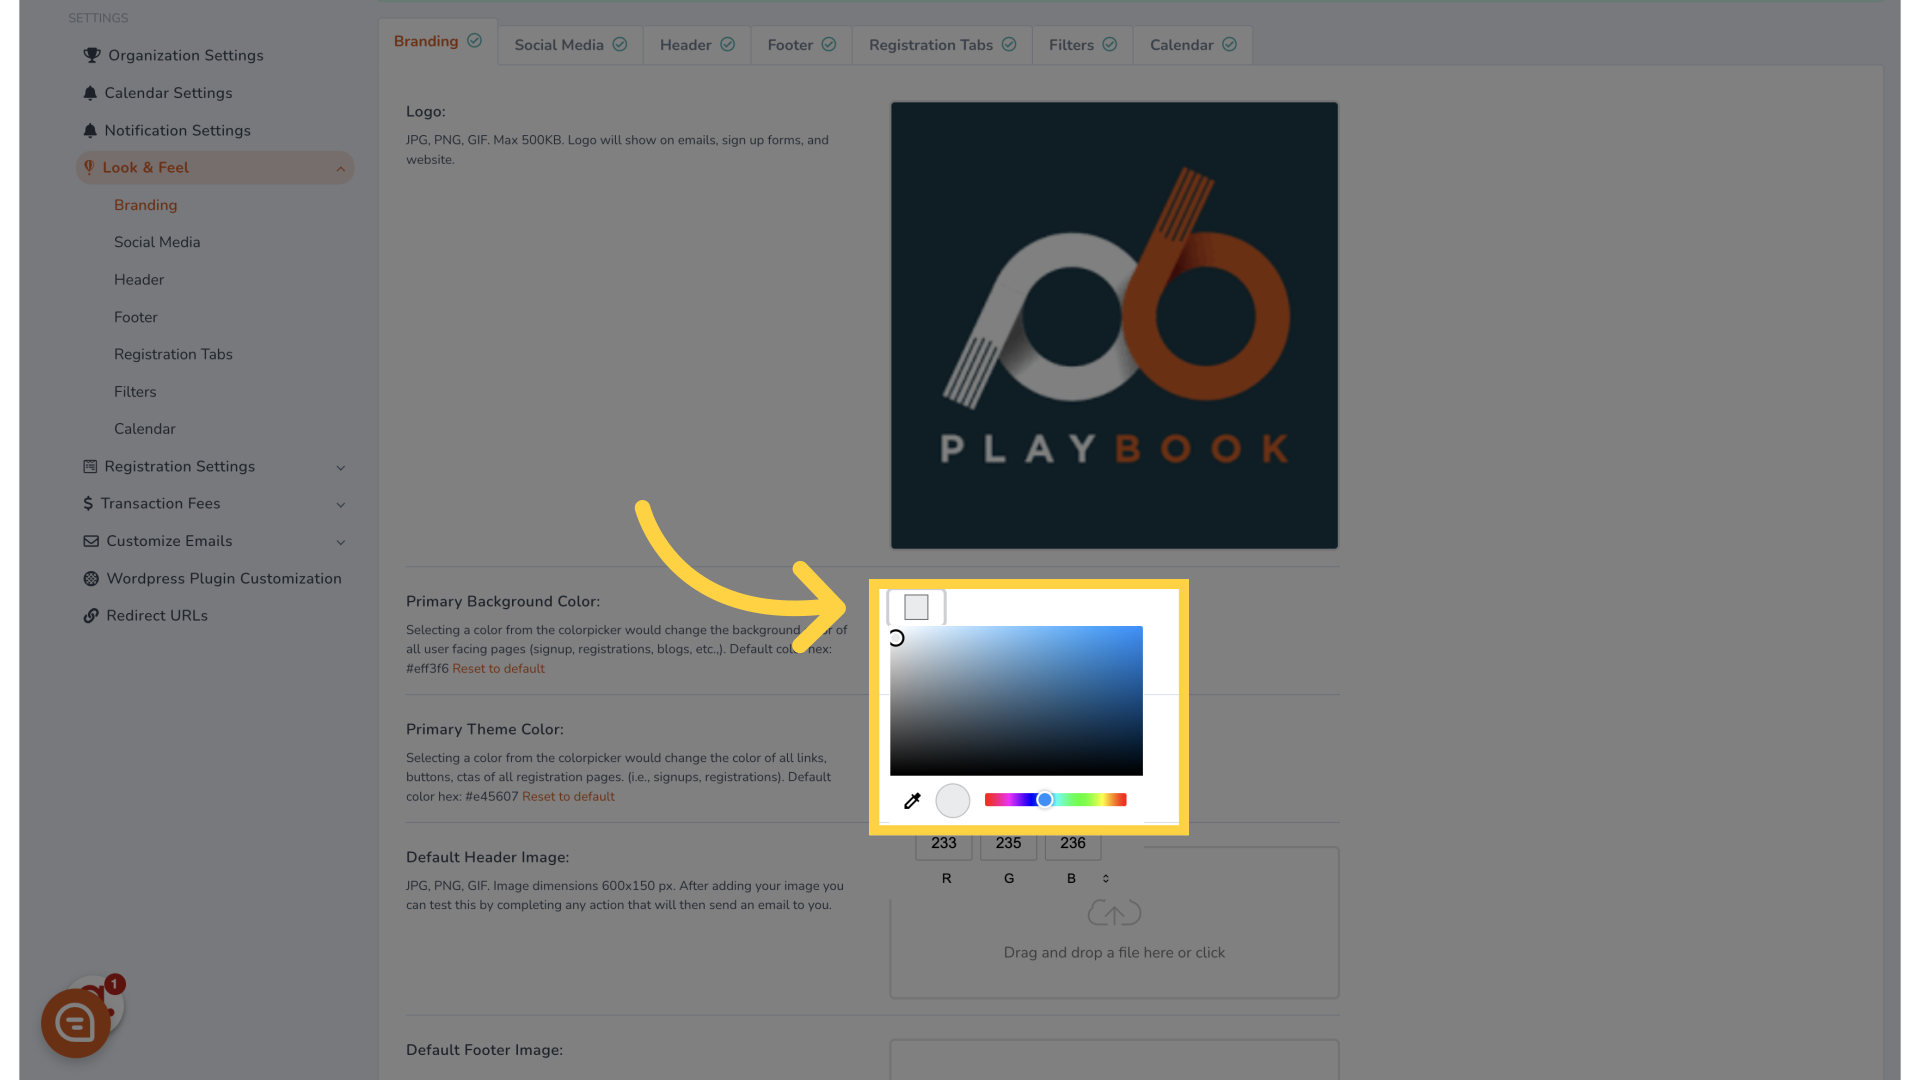Expand the Customize Emails chevron
The width and height of the screenshot is (1920, 1080).
pos(341,542)
